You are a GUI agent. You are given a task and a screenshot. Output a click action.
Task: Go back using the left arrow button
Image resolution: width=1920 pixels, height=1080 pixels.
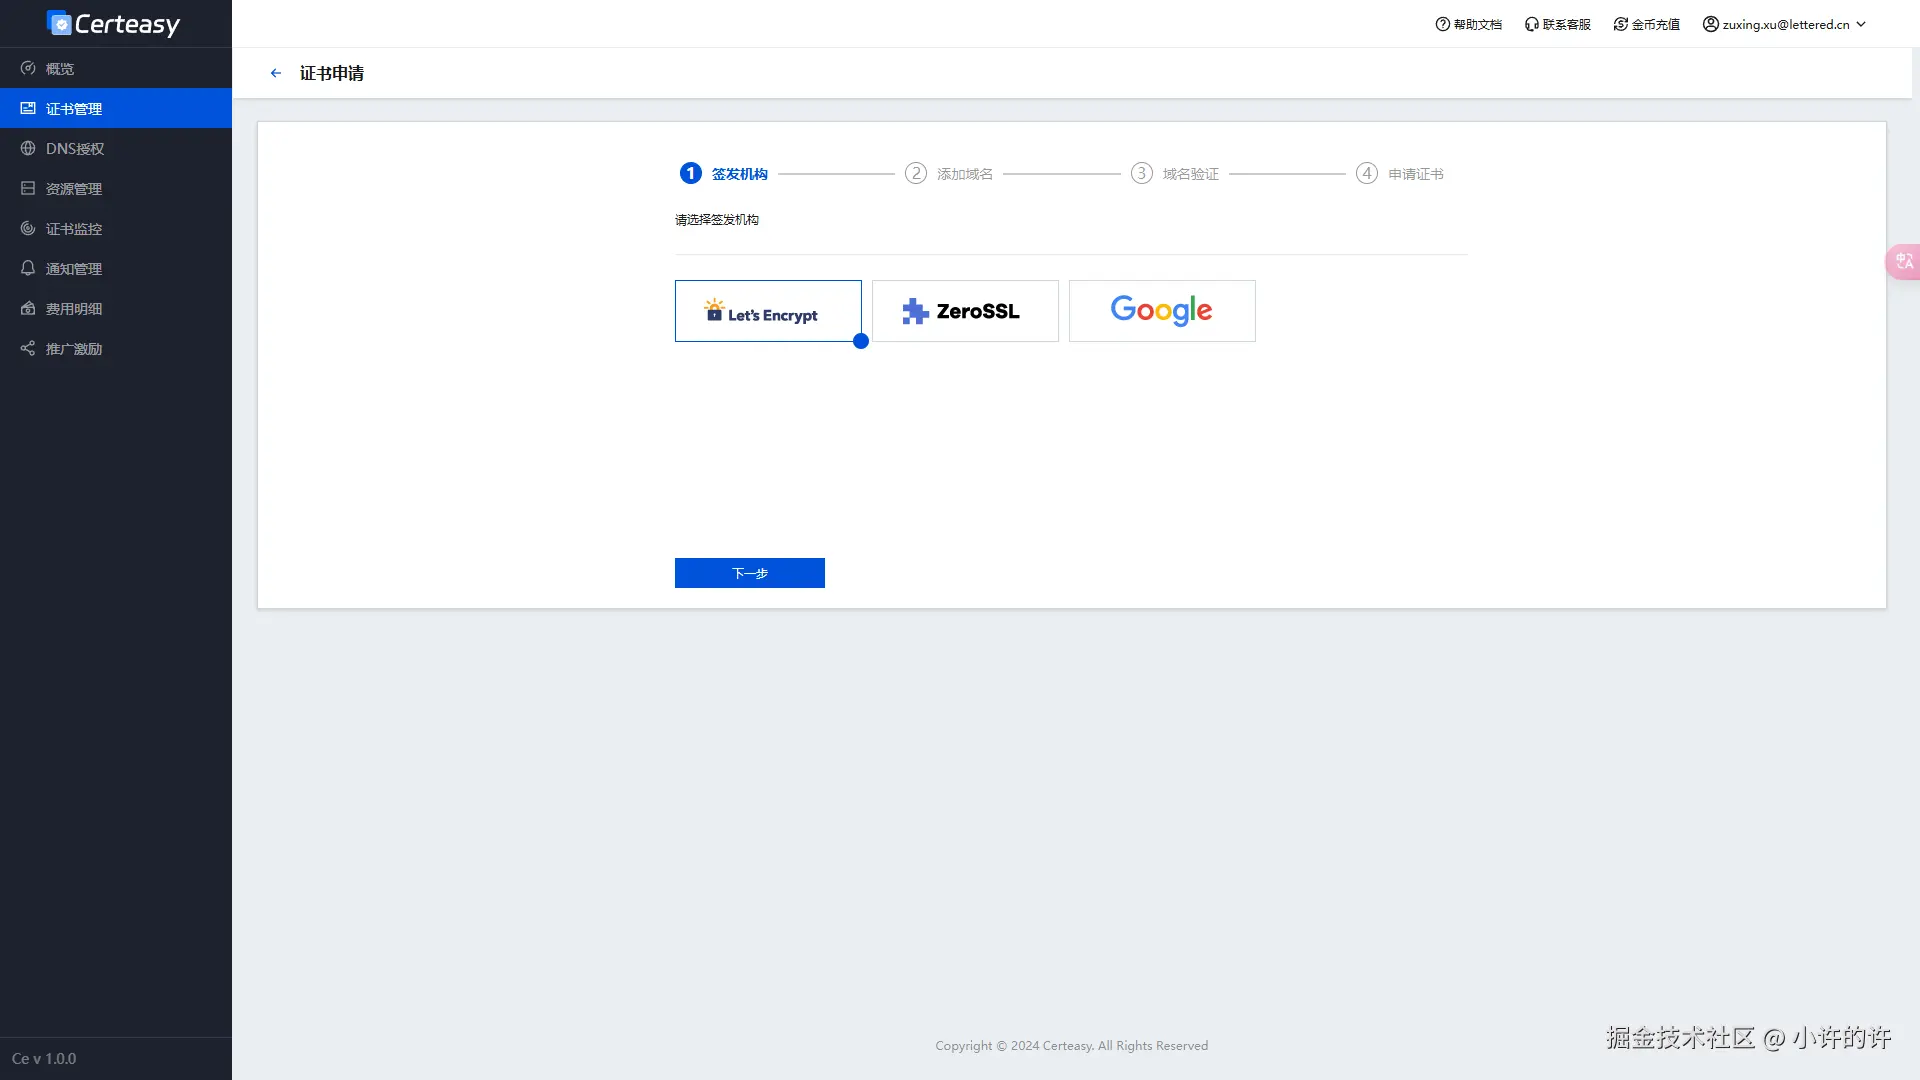pyautogui.click(x=276, y=72)
